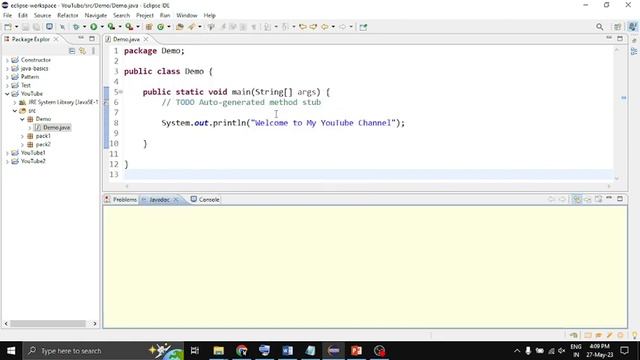Viewport: 640px width, 360px height.
Task: Click the Save icon in the toolbar
Action: 25,27
